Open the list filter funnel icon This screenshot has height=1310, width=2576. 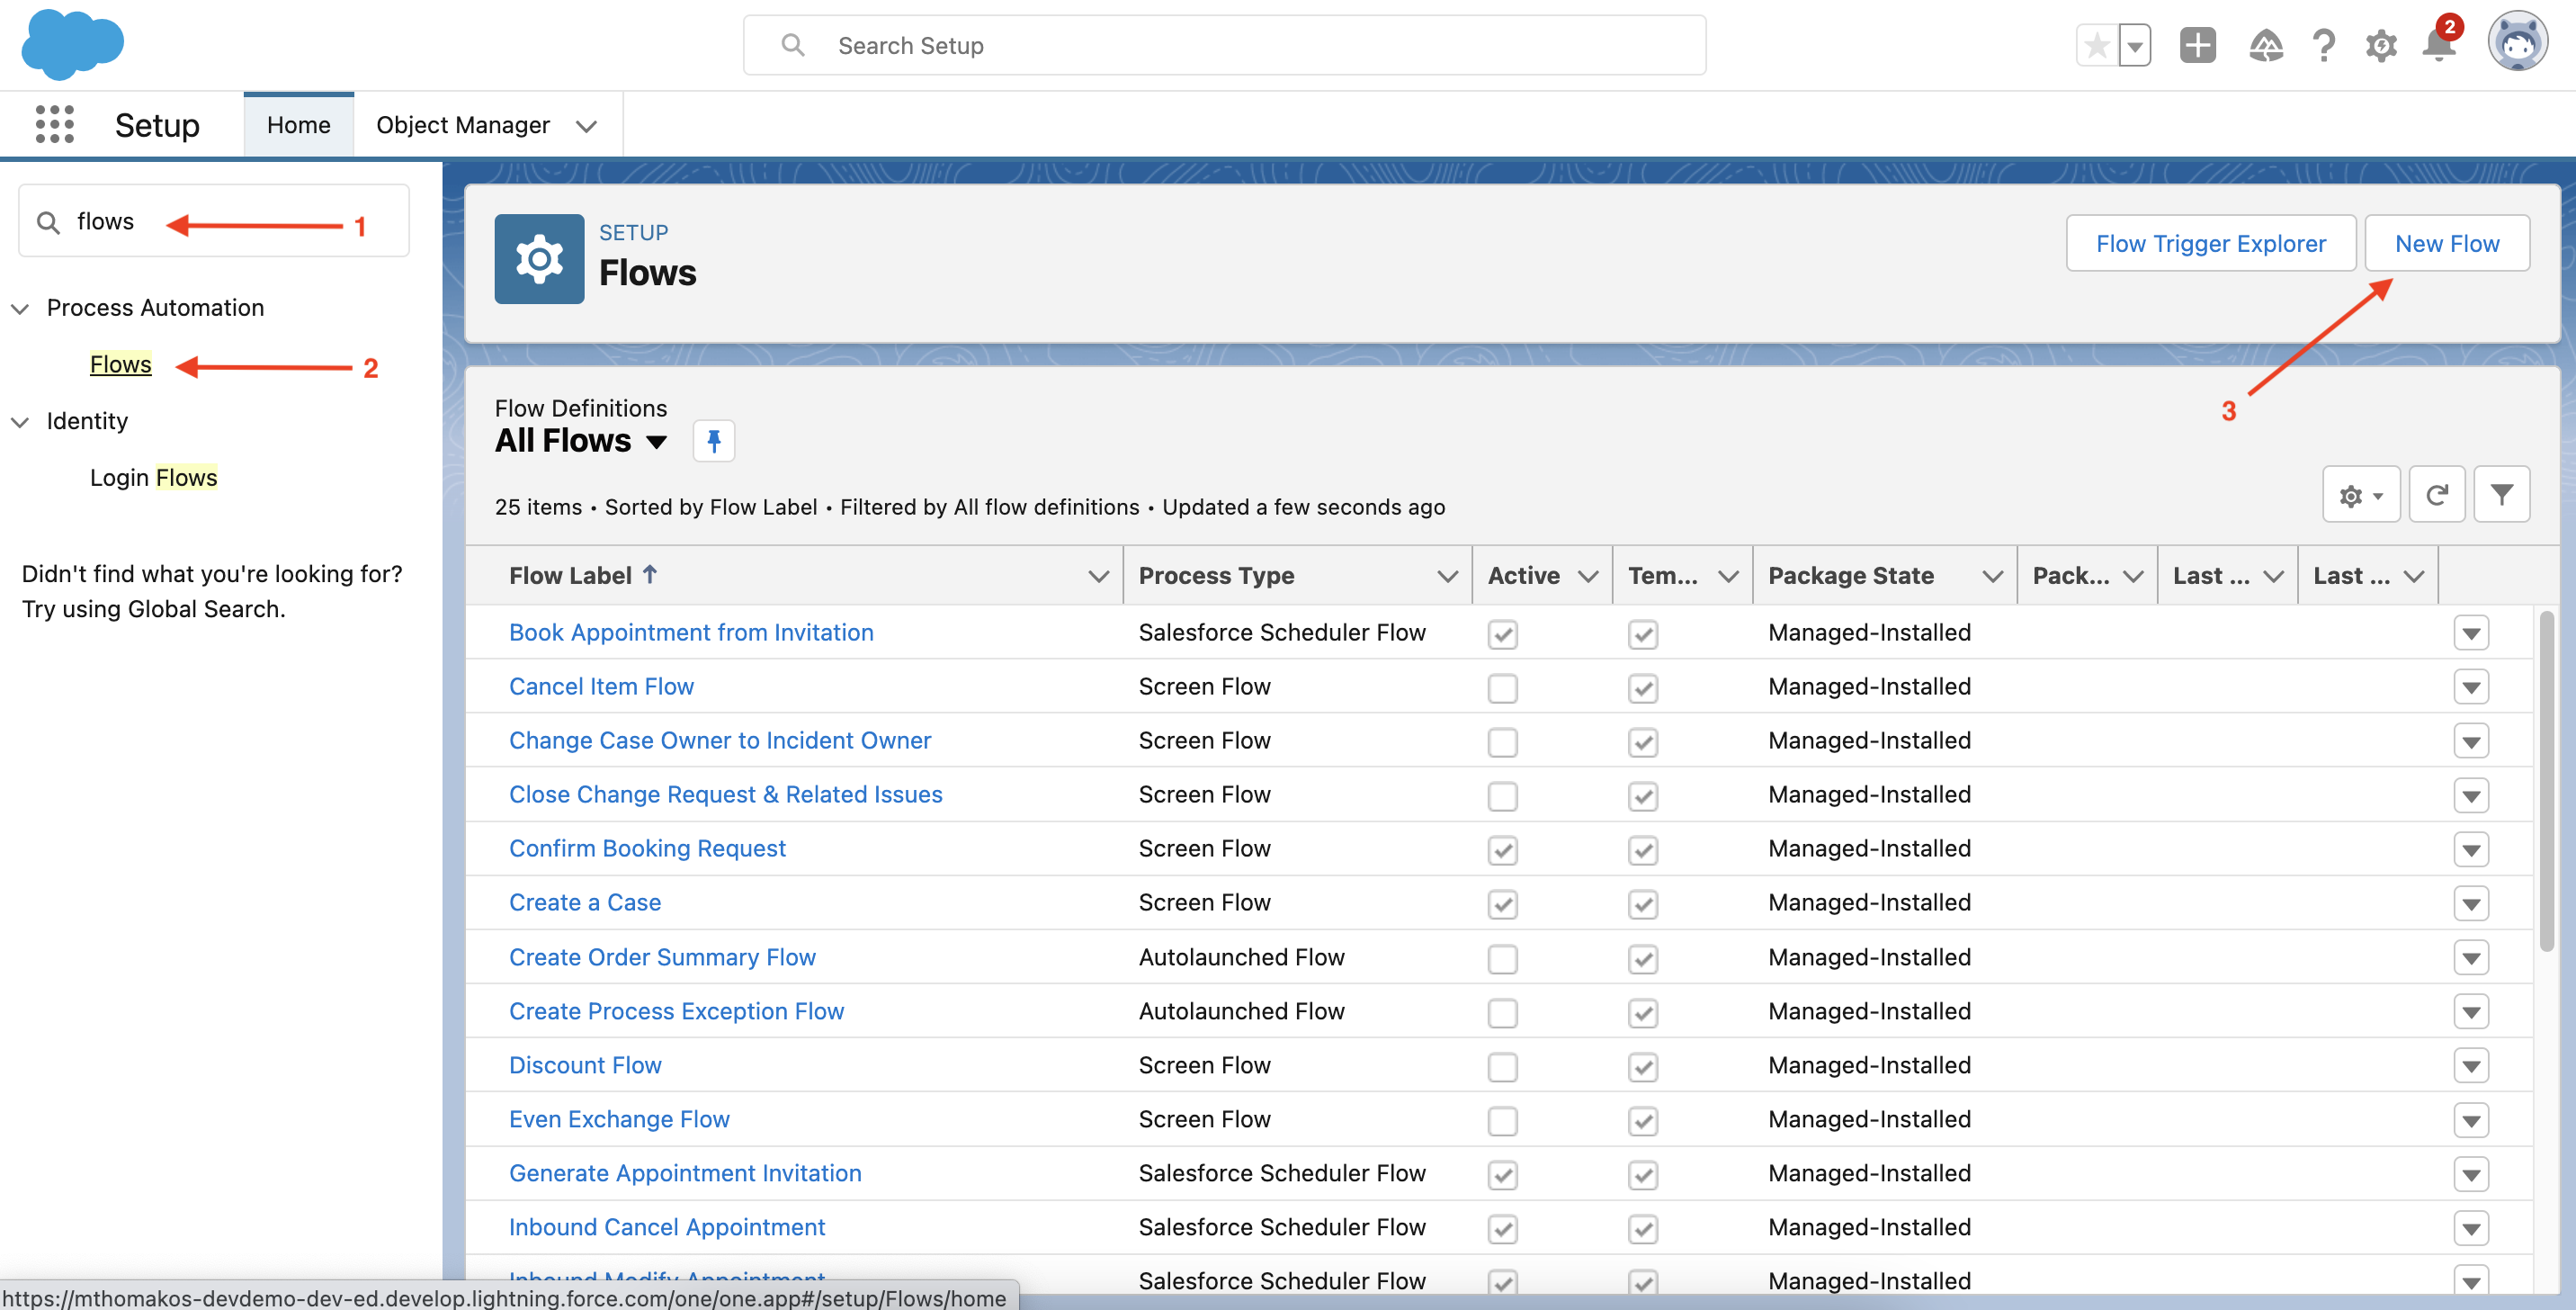pyautogui.click(x=2501, y=495)
